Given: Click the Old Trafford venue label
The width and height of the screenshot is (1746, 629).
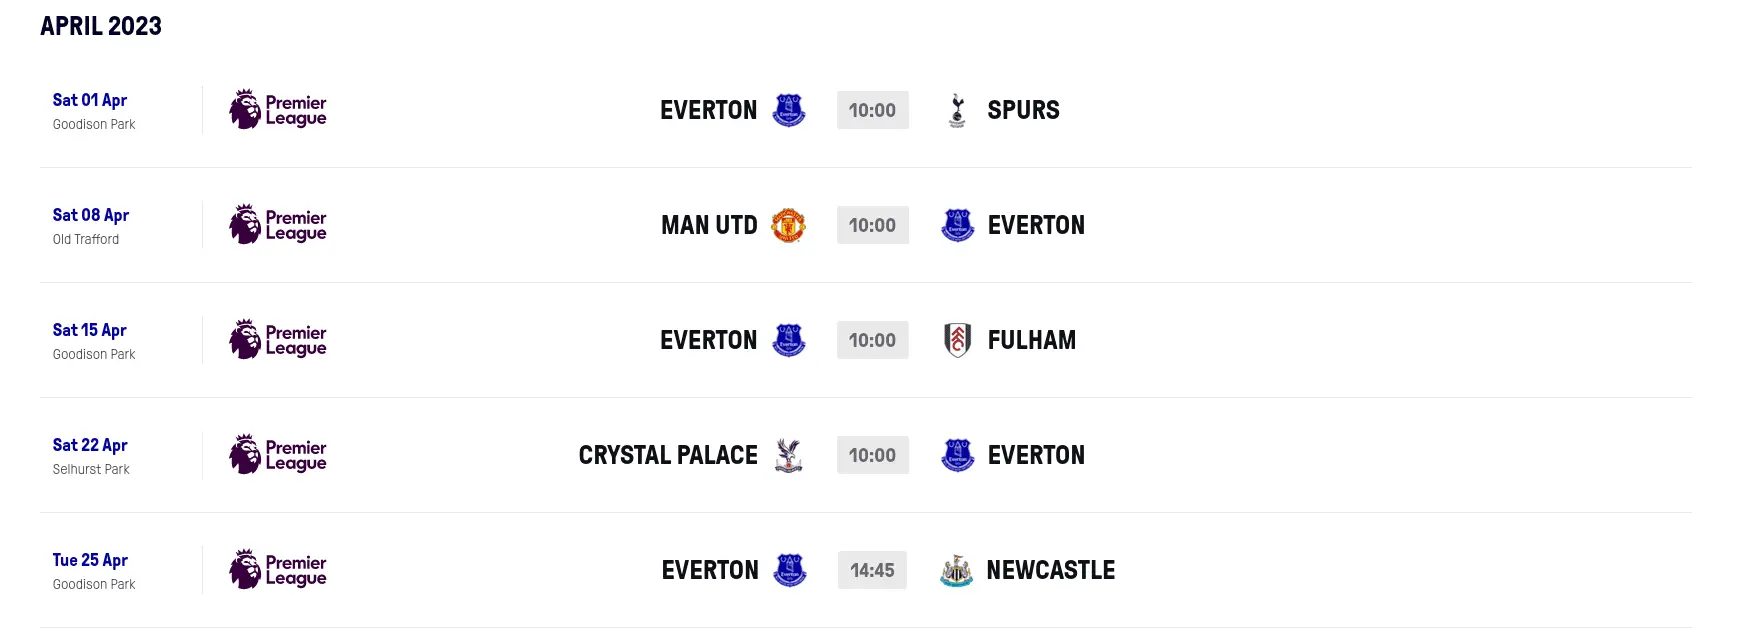Looking at the screenshot, I should pyautogui.click(x=86, y=239).
